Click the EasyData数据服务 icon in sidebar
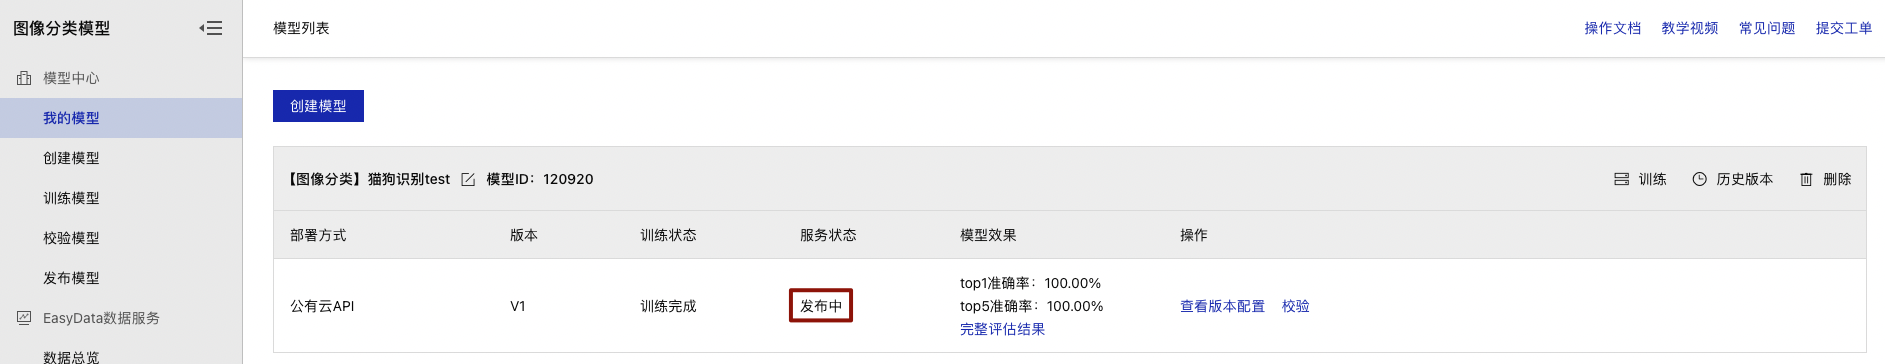The width and height of the screenshot is (1885, 364). pos(24,318)
